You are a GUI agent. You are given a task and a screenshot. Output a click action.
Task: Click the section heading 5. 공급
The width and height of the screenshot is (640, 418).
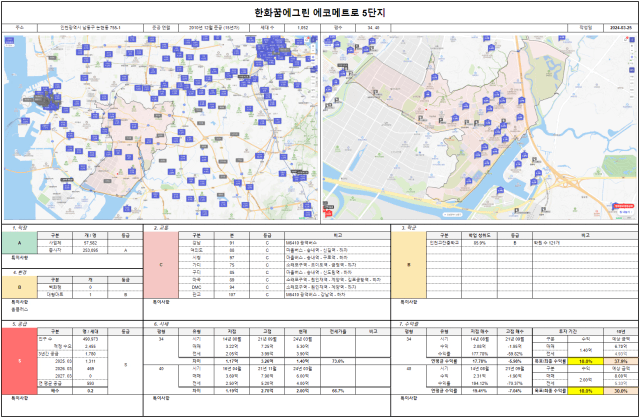coord(19,324)
